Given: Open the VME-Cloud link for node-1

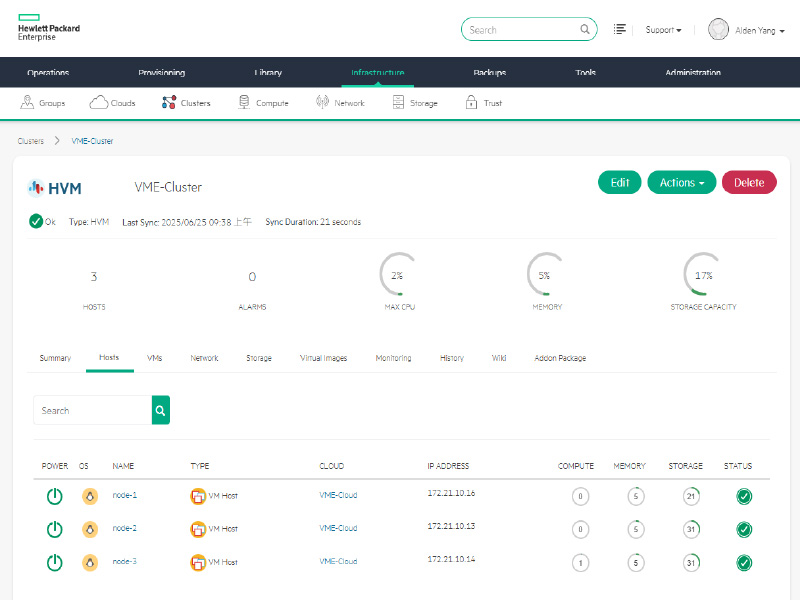Looking at the screenshot, I should 338,495.
